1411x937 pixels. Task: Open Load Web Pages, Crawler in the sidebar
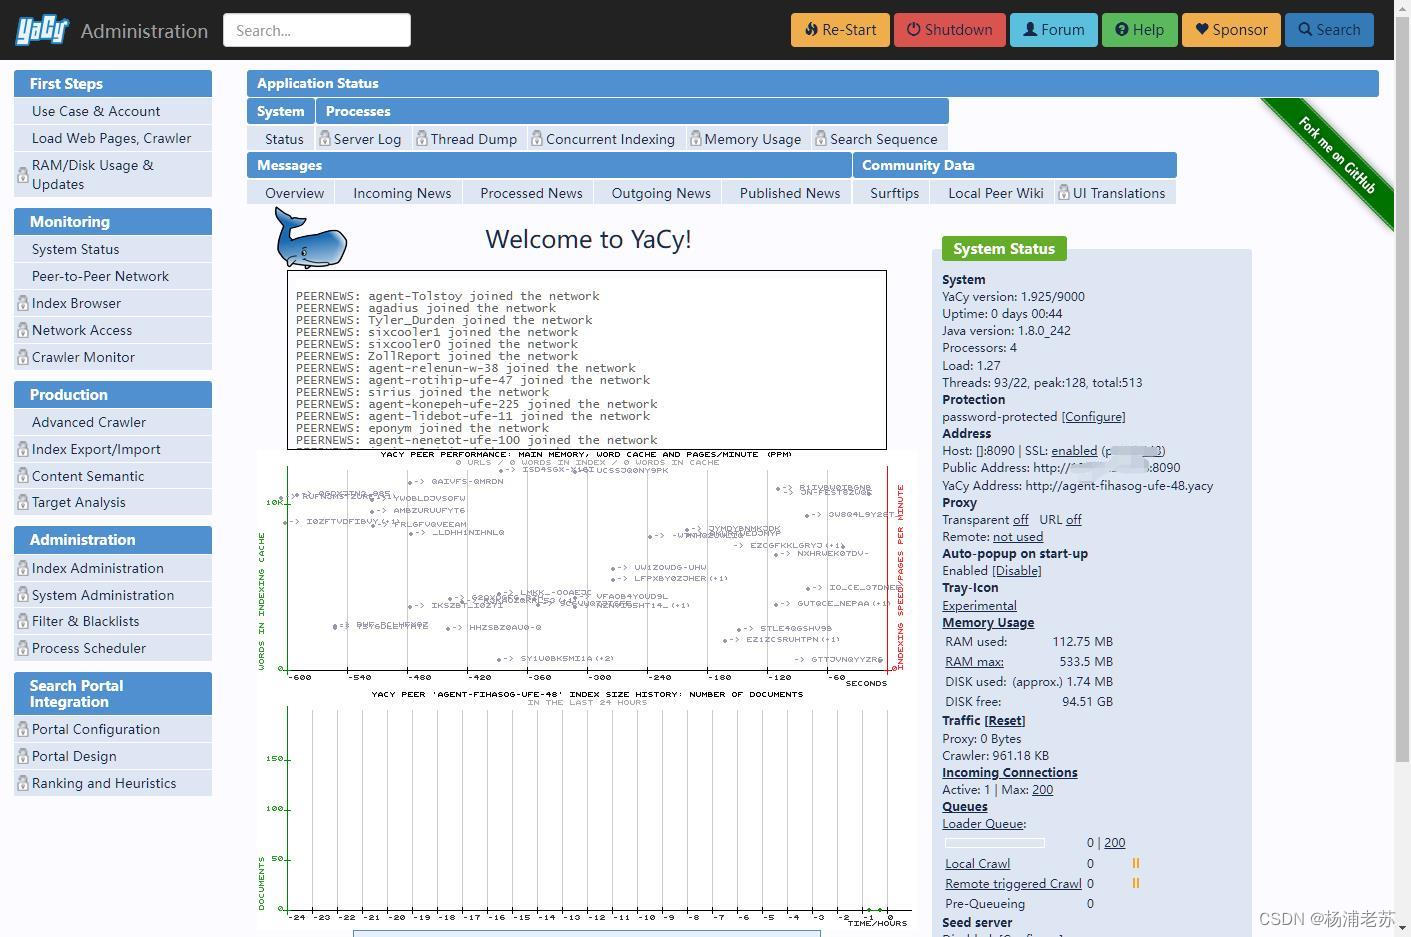coord(111,138)
